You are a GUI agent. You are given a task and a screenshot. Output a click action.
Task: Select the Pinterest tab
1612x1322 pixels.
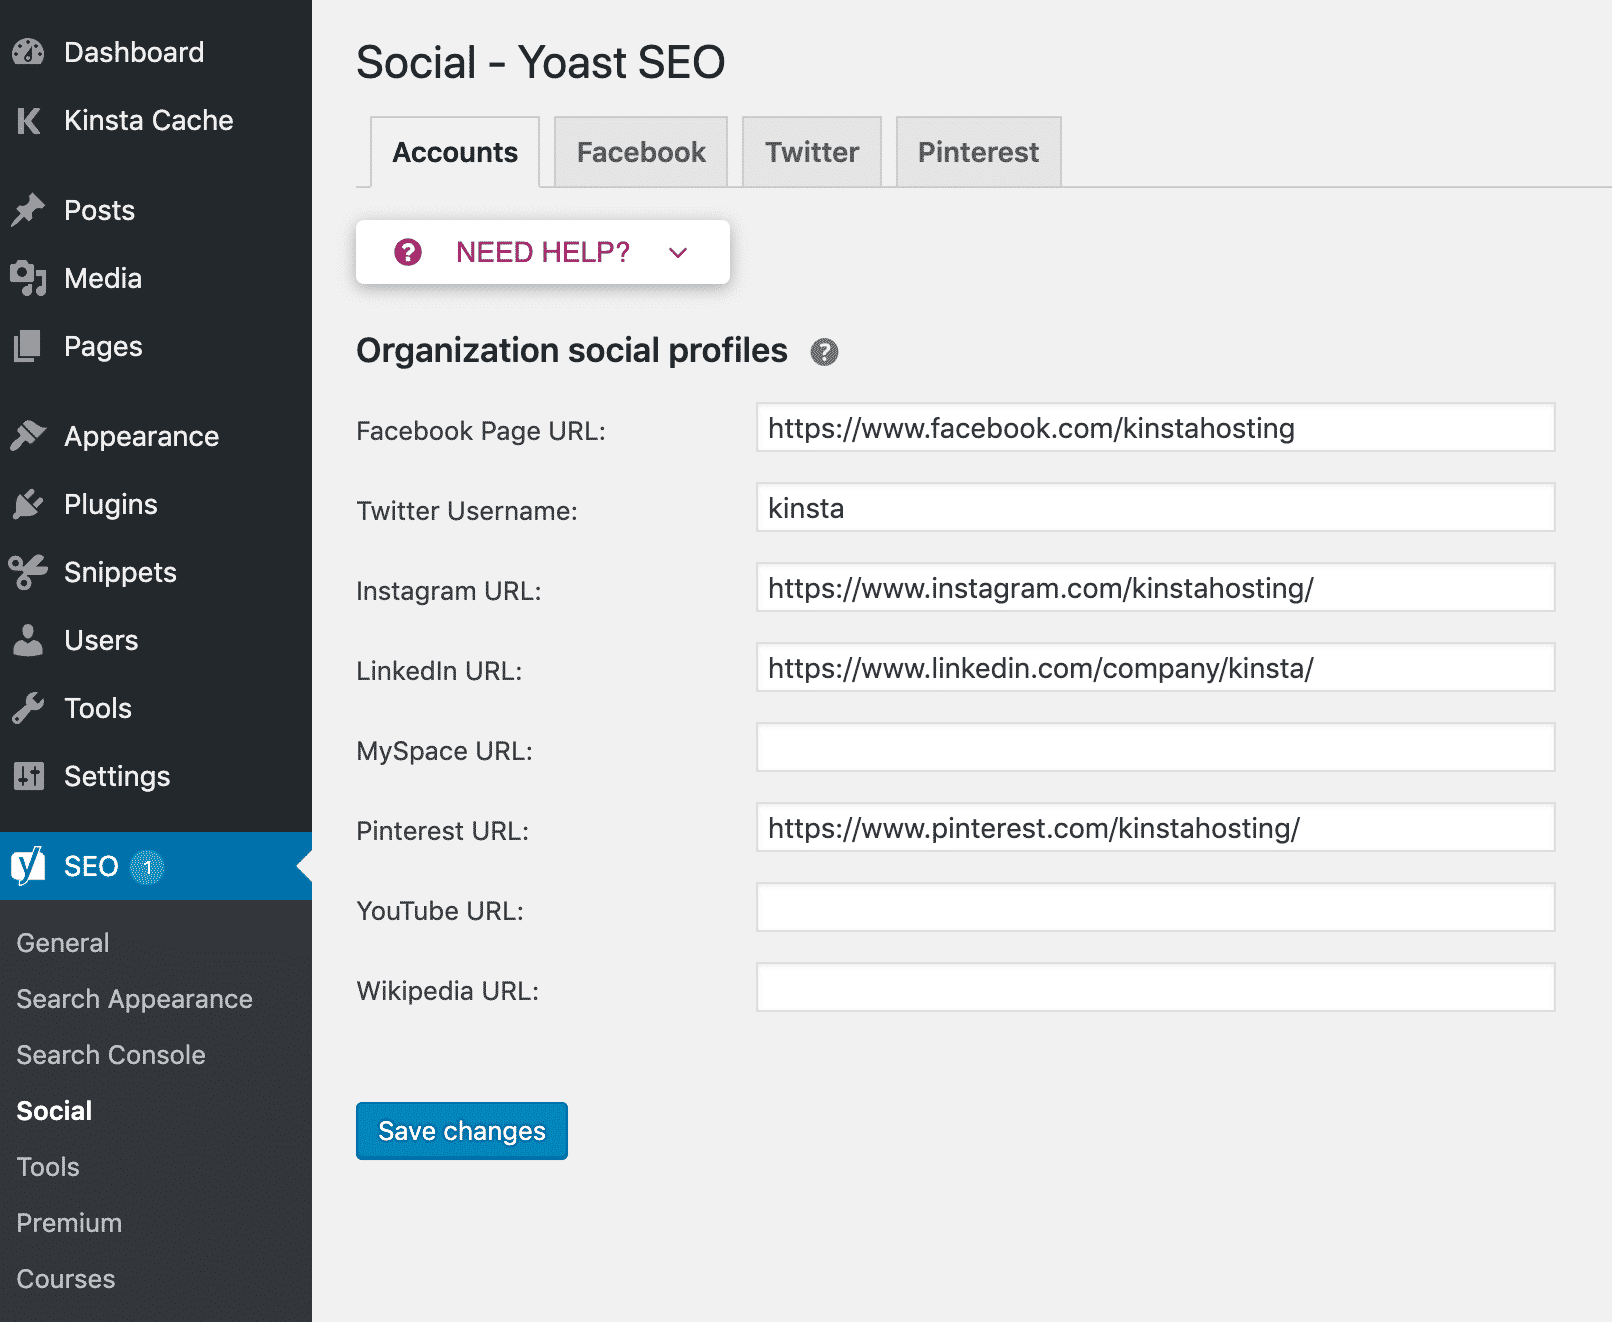point(978,152)
